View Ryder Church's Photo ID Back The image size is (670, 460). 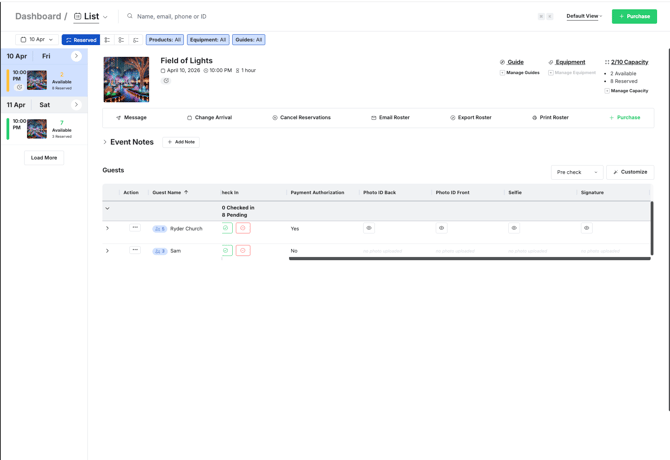[x=369, y=228]
